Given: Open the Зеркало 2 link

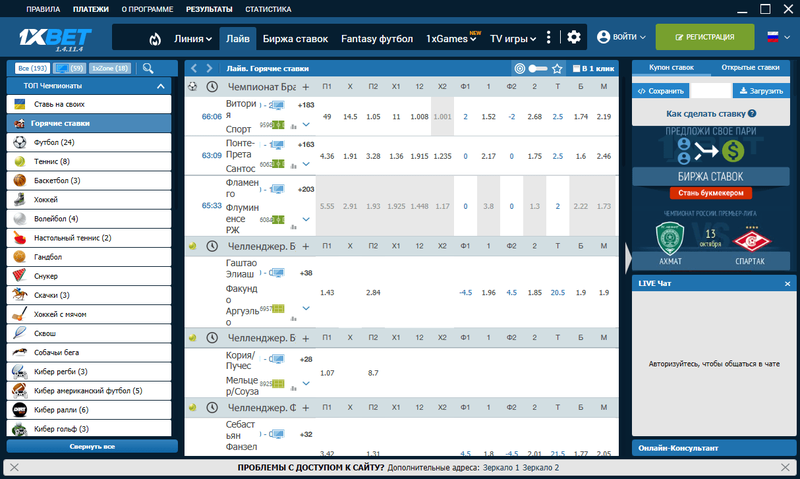Looking at the screenshot, I should click(x=540, y=467).
